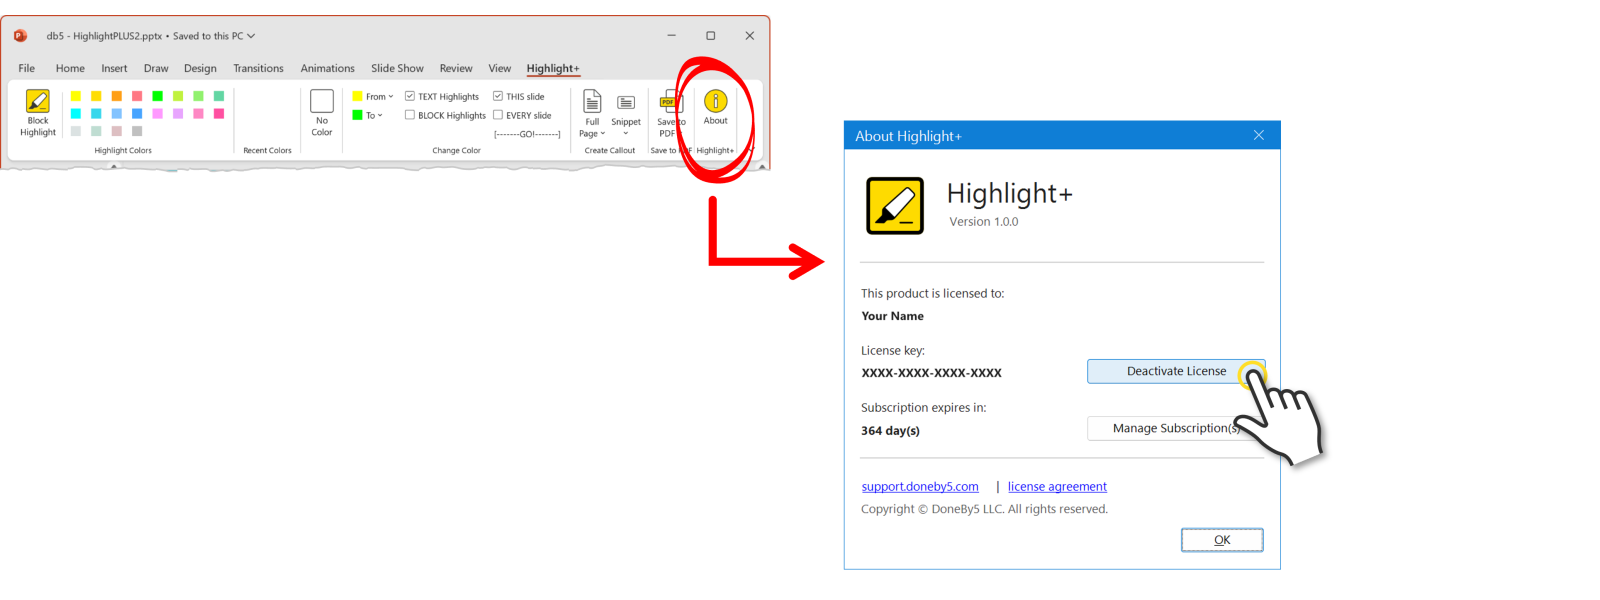Image resolution: width=1600 pixels, height=600 pixels.
Task: Open the About Highlight+ info icon
Action: (716, 101)
